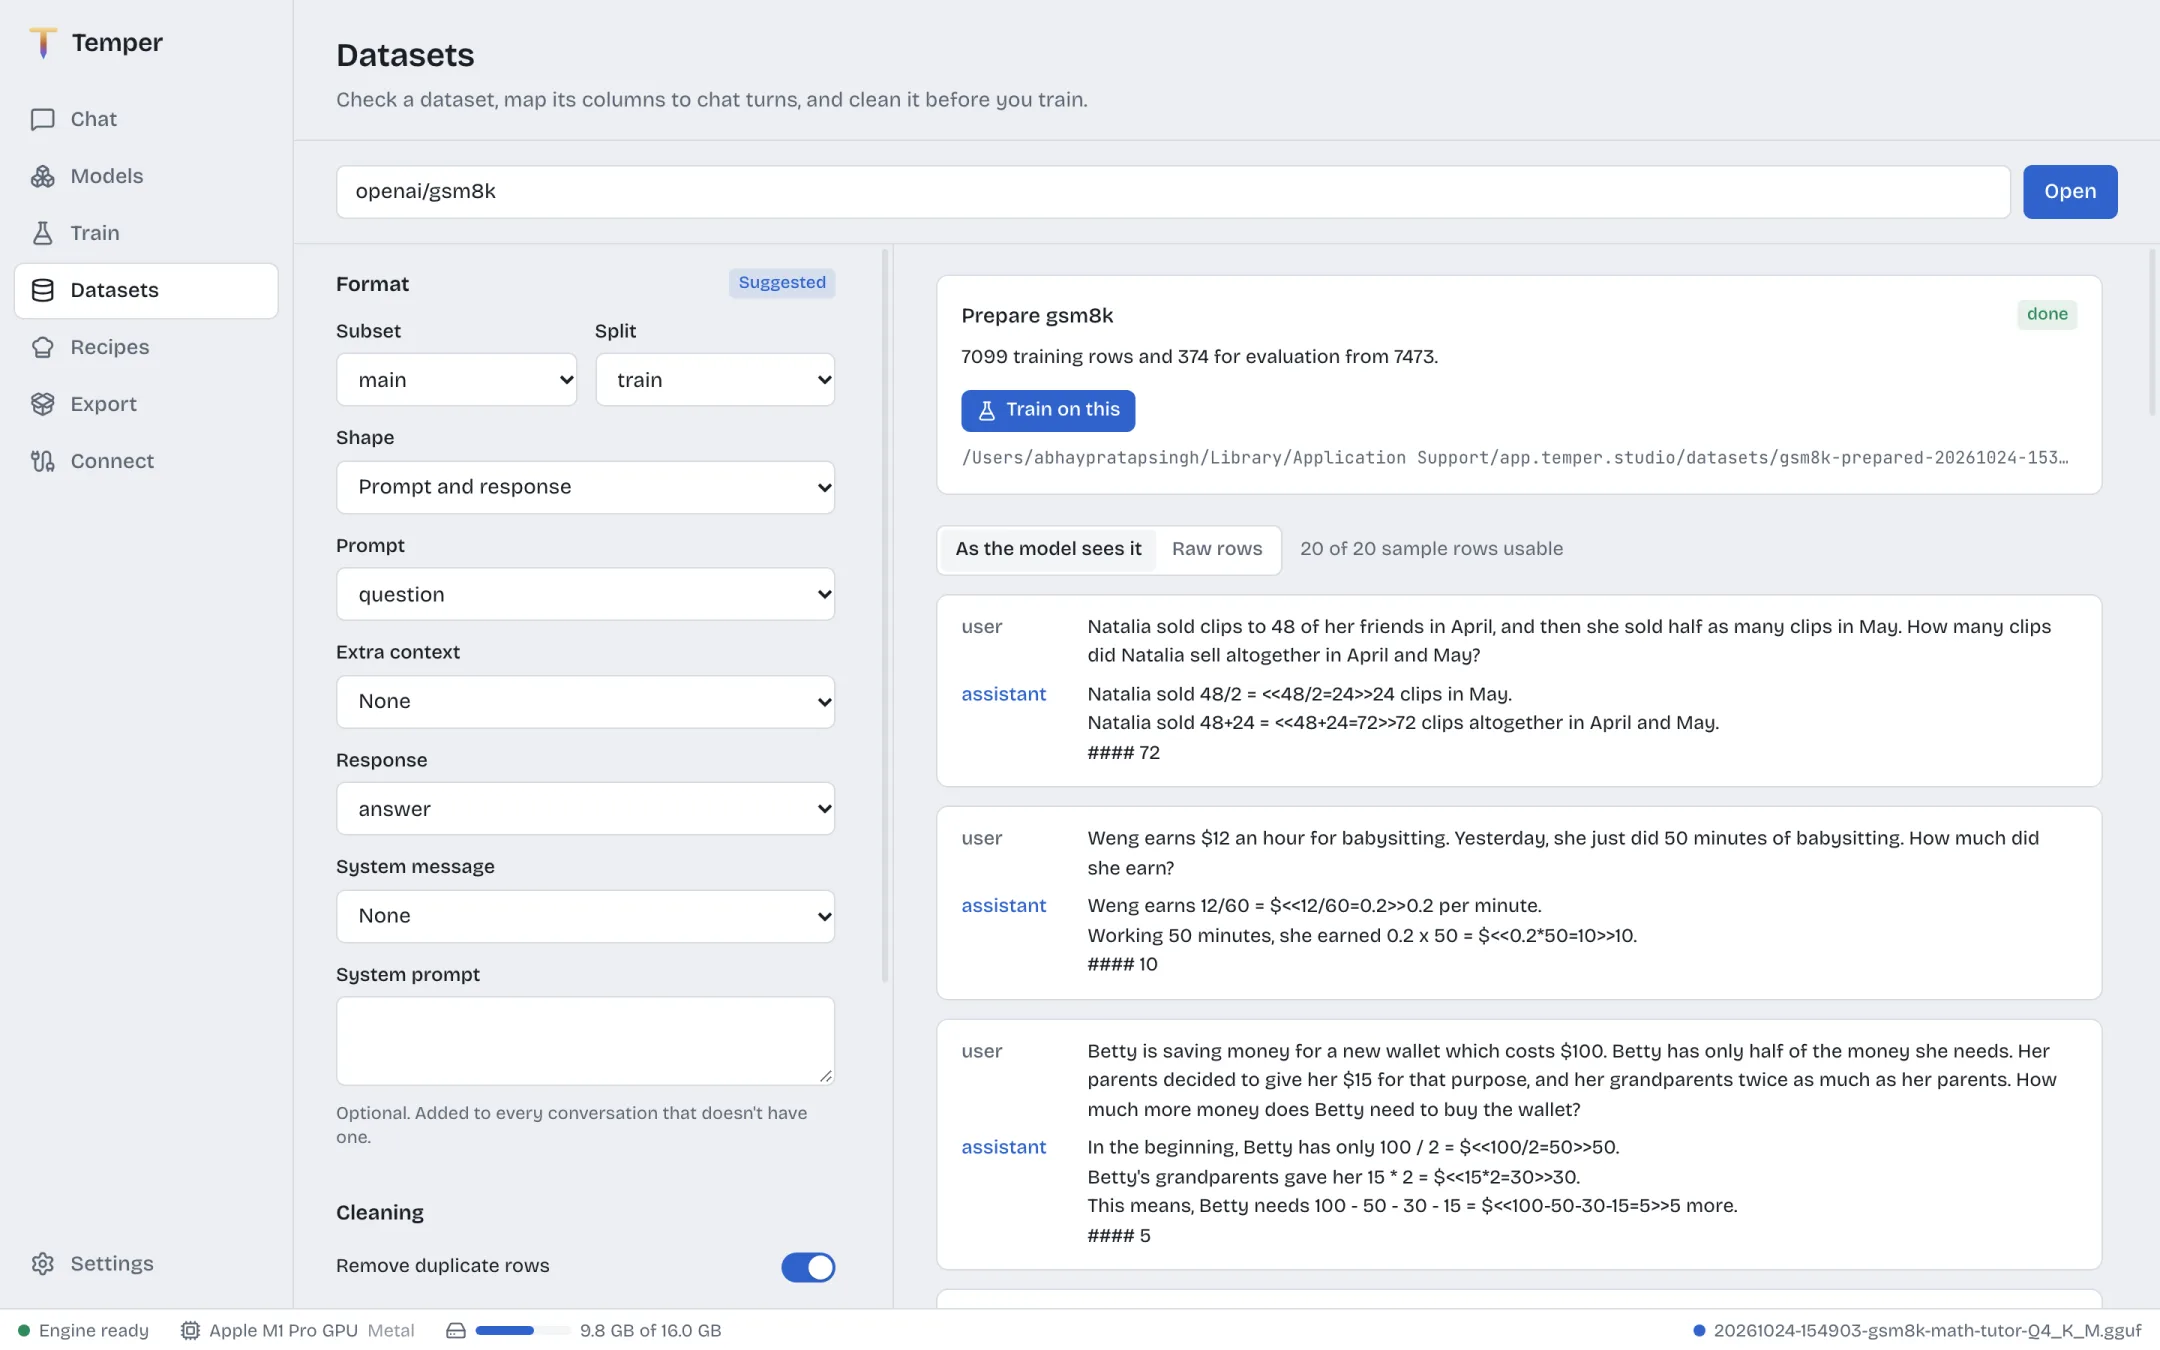Open the Extra context dropdown
Image resolution: width=2160 pixels, height=1350 pixels.
click(585, 702)
